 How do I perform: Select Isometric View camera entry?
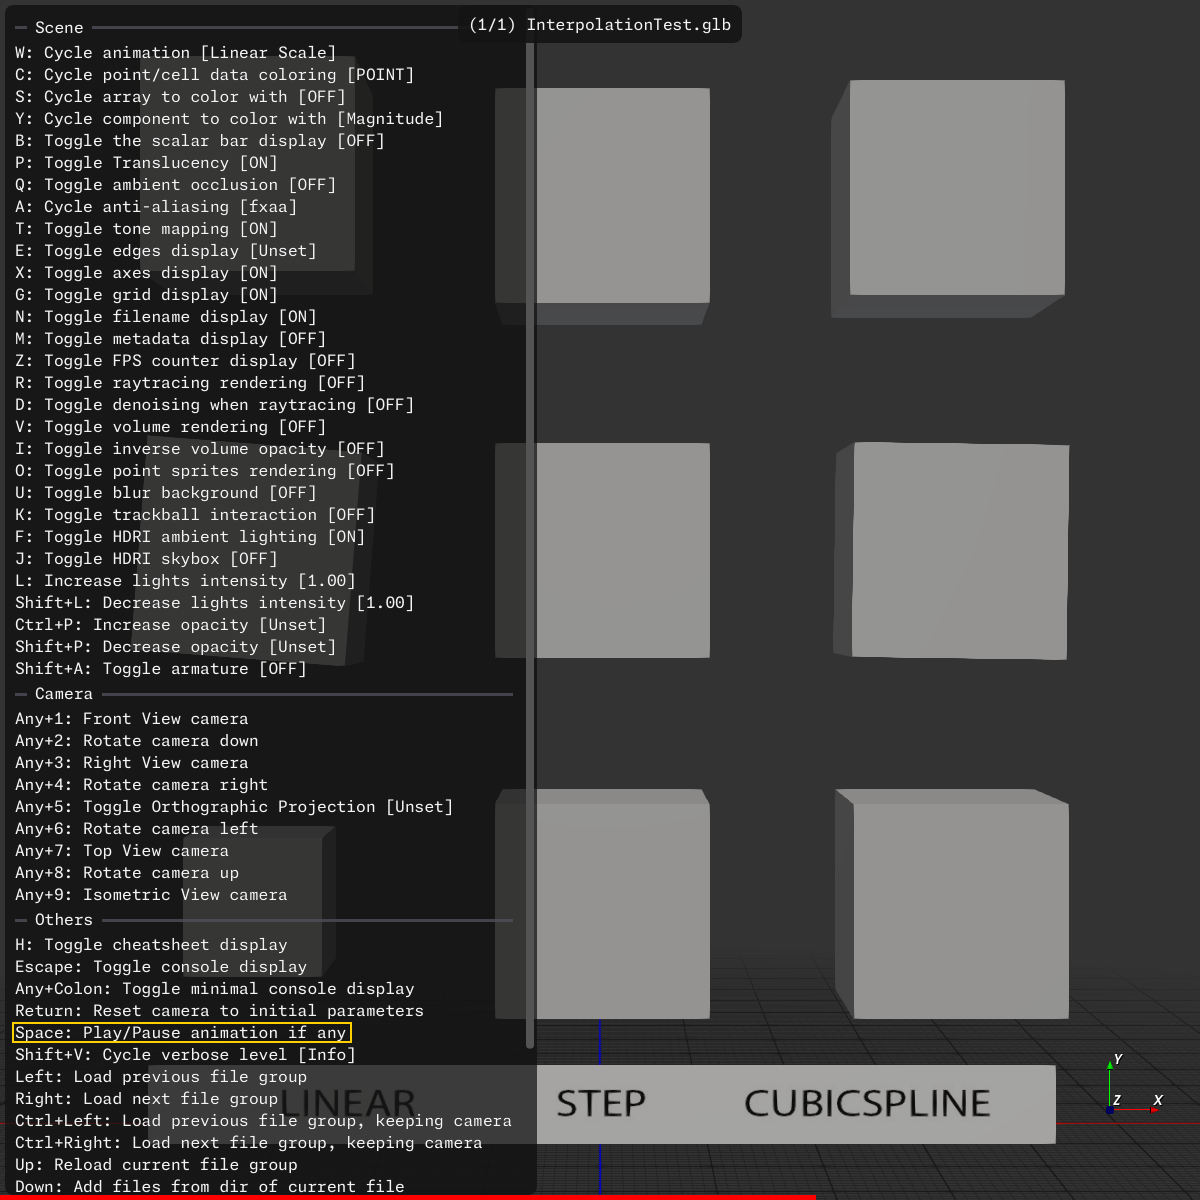[x=151, y=895]
